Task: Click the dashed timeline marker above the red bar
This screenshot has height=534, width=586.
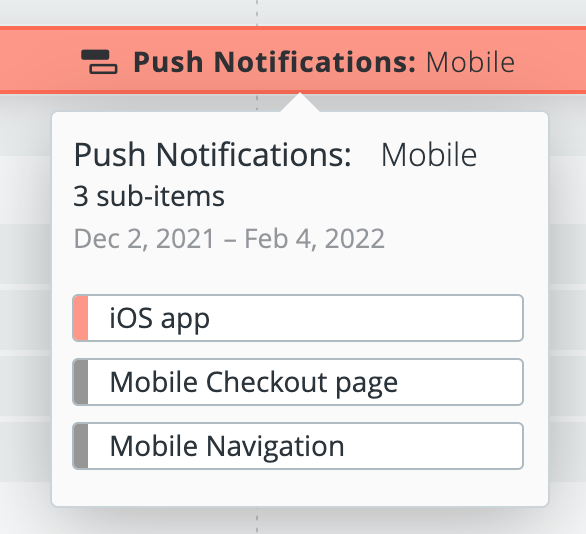Action: click(x=257, y=13)
